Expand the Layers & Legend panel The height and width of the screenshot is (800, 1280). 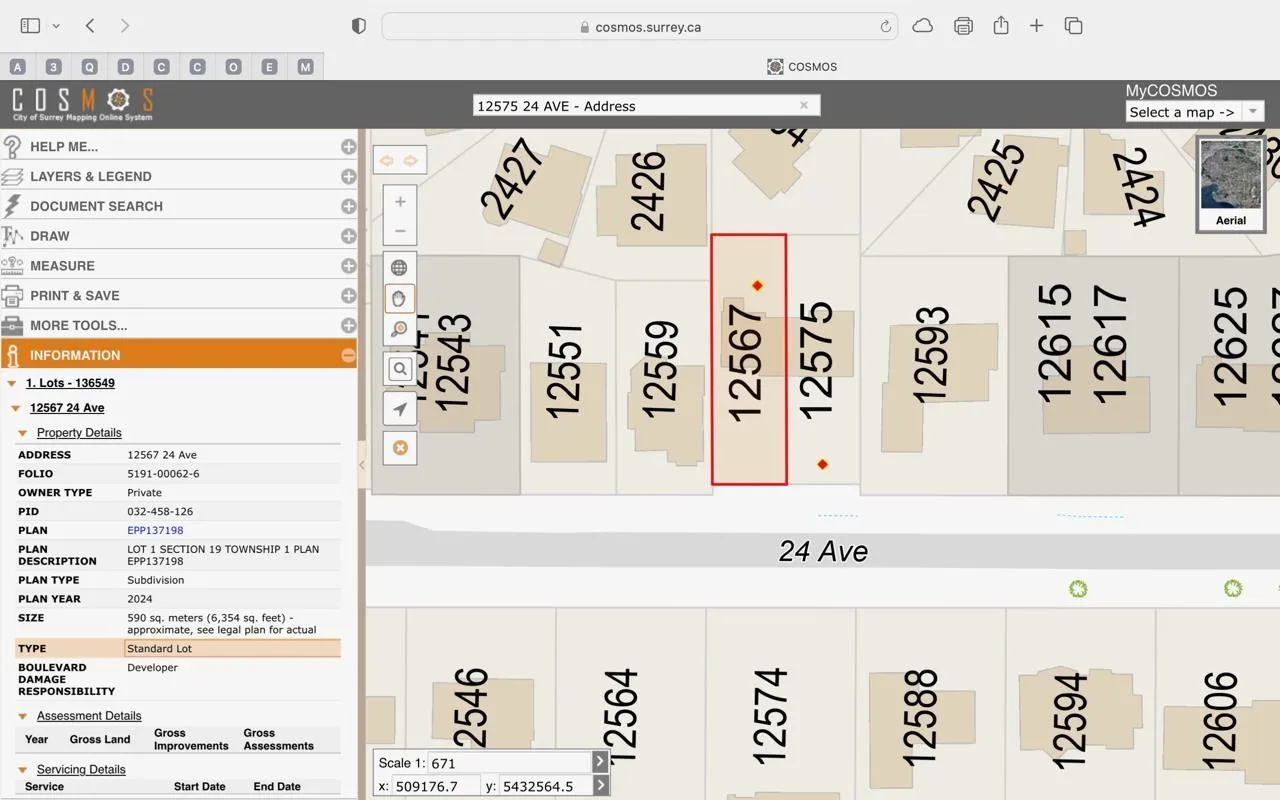tap(348, 177)
